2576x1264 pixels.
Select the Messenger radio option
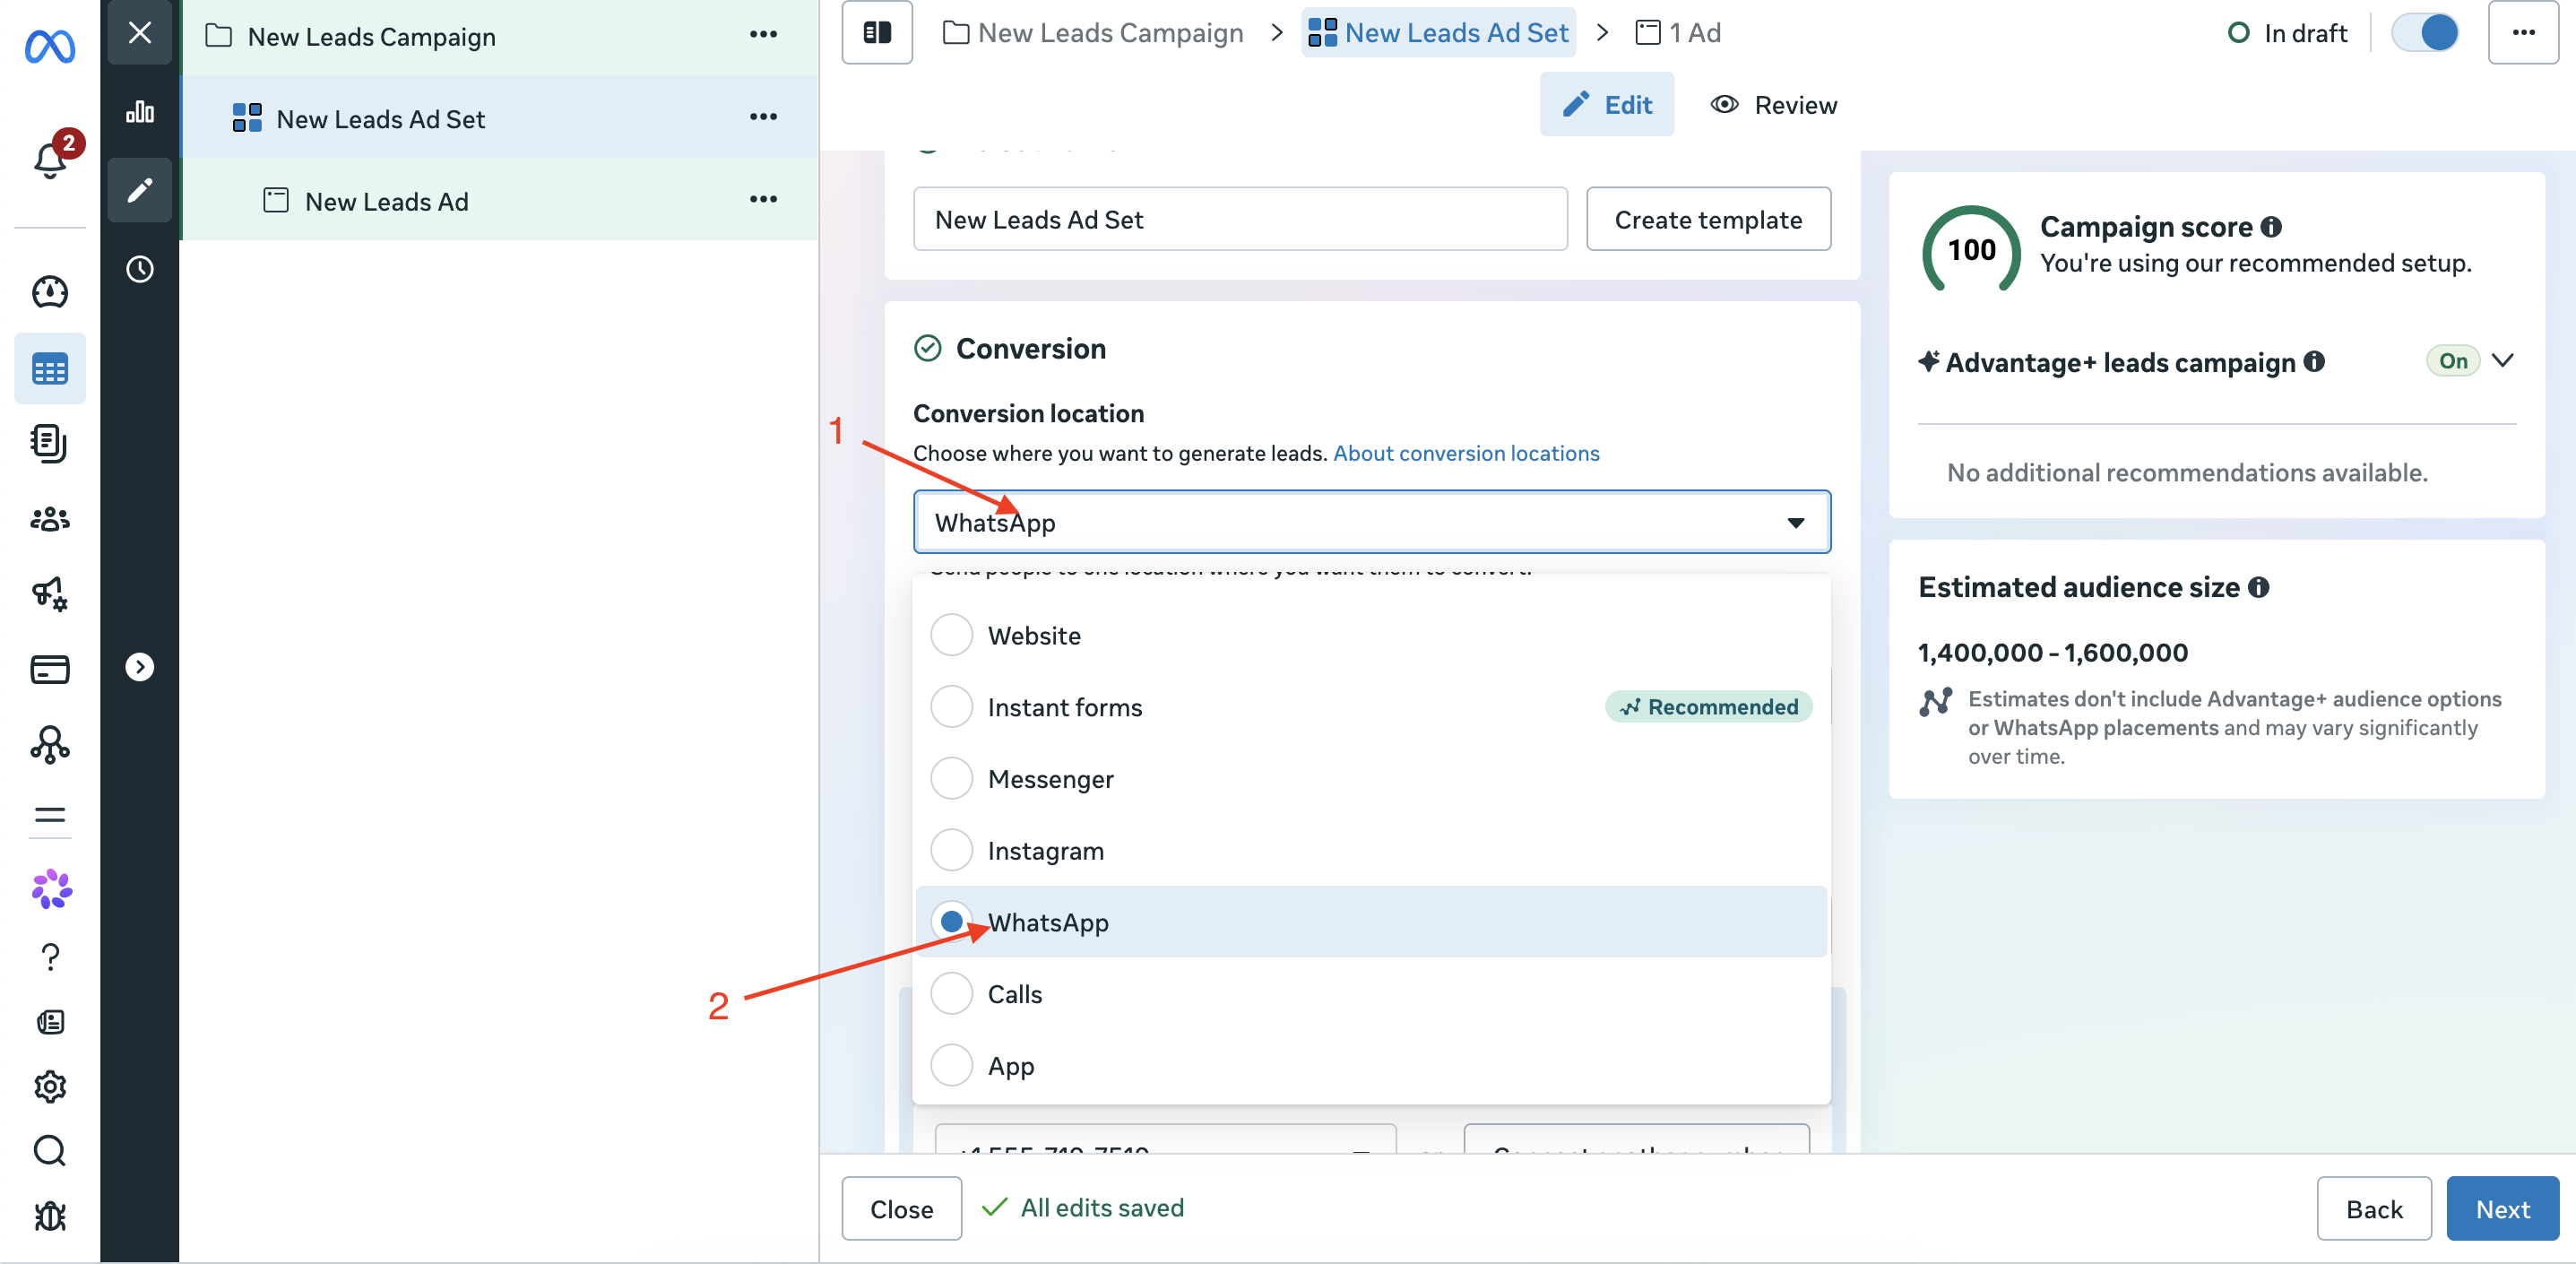click(x=951, y=778)
